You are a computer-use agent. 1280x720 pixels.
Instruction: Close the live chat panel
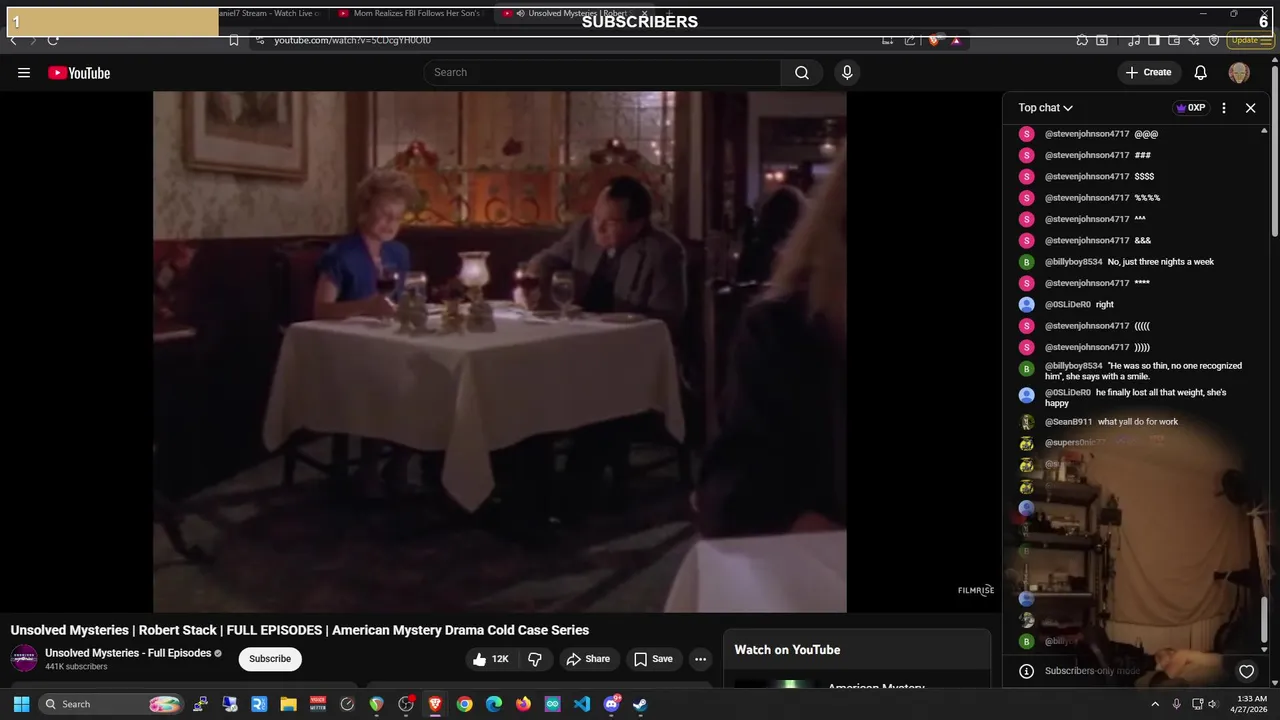(1250, 108)
